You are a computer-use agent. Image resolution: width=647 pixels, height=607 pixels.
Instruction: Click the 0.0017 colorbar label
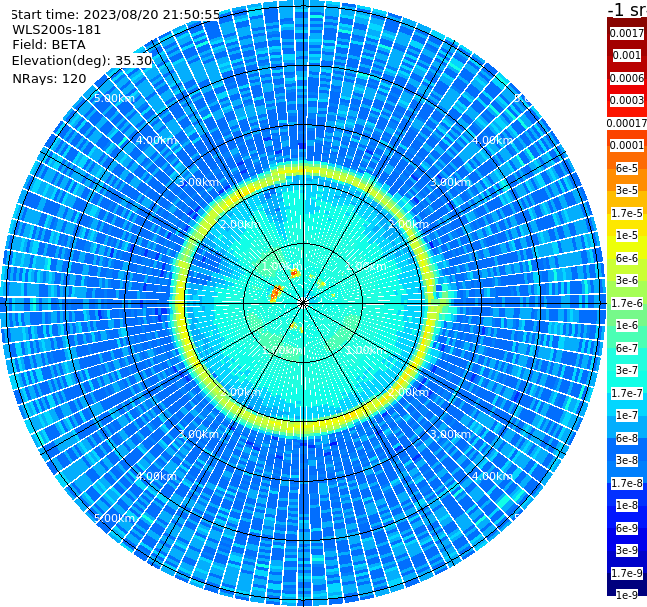tap(627, 33)
